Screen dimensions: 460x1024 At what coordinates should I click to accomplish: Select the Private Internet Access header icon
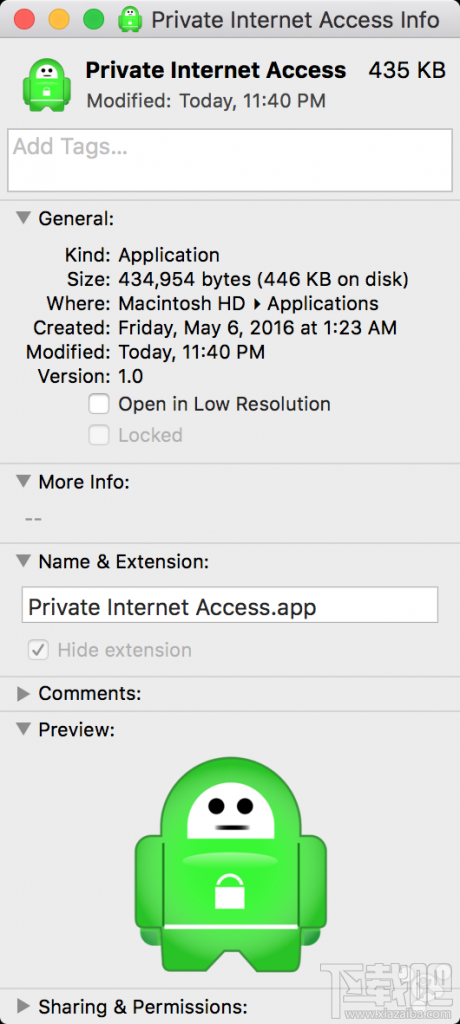tap(46, 84)
